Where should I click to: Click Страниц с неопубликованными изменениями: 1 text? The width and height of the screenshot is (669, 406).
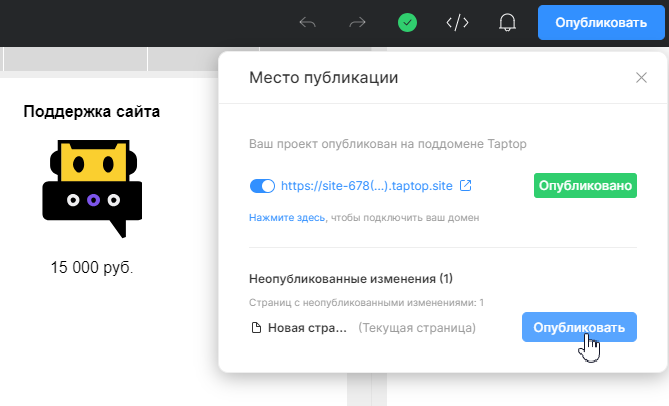coord(366,303)
